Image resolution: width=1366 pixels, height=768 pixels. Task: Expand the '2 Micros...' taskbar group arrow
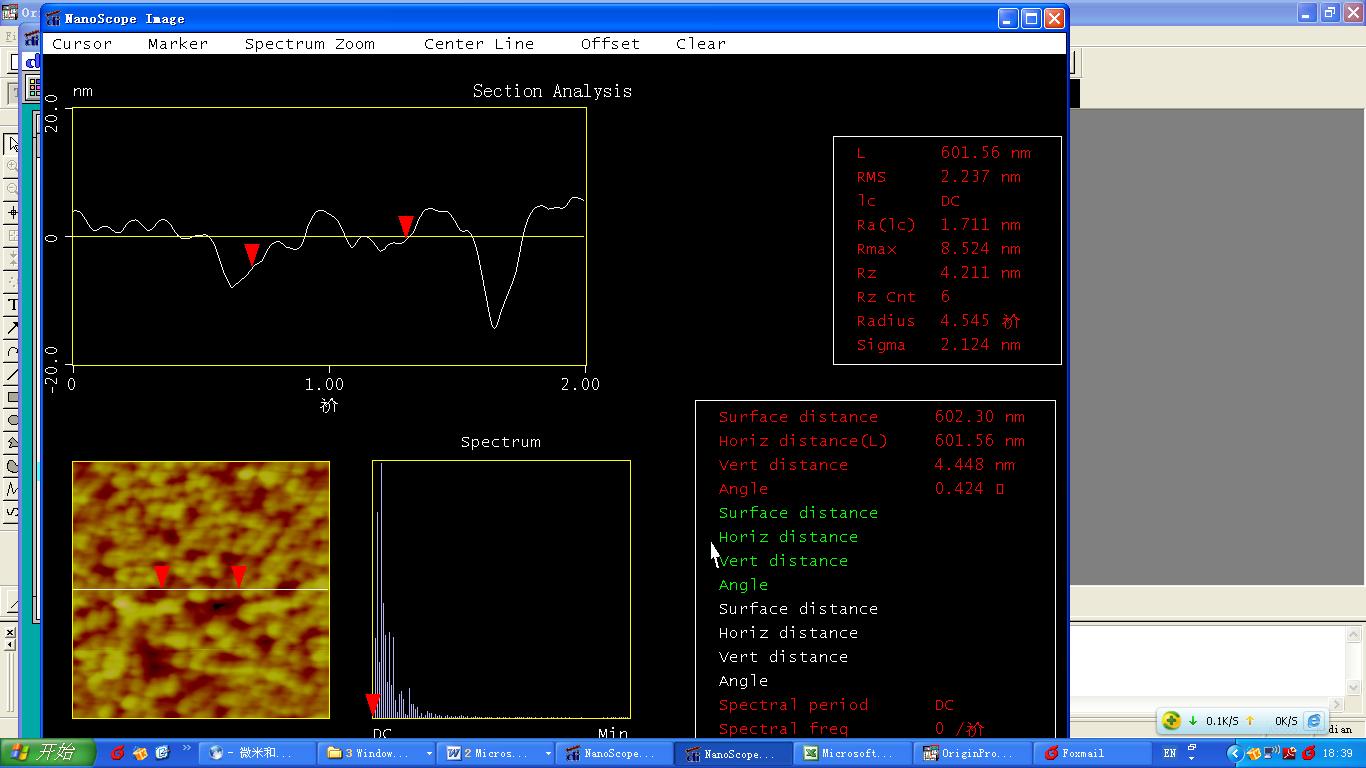pos(548,753)
